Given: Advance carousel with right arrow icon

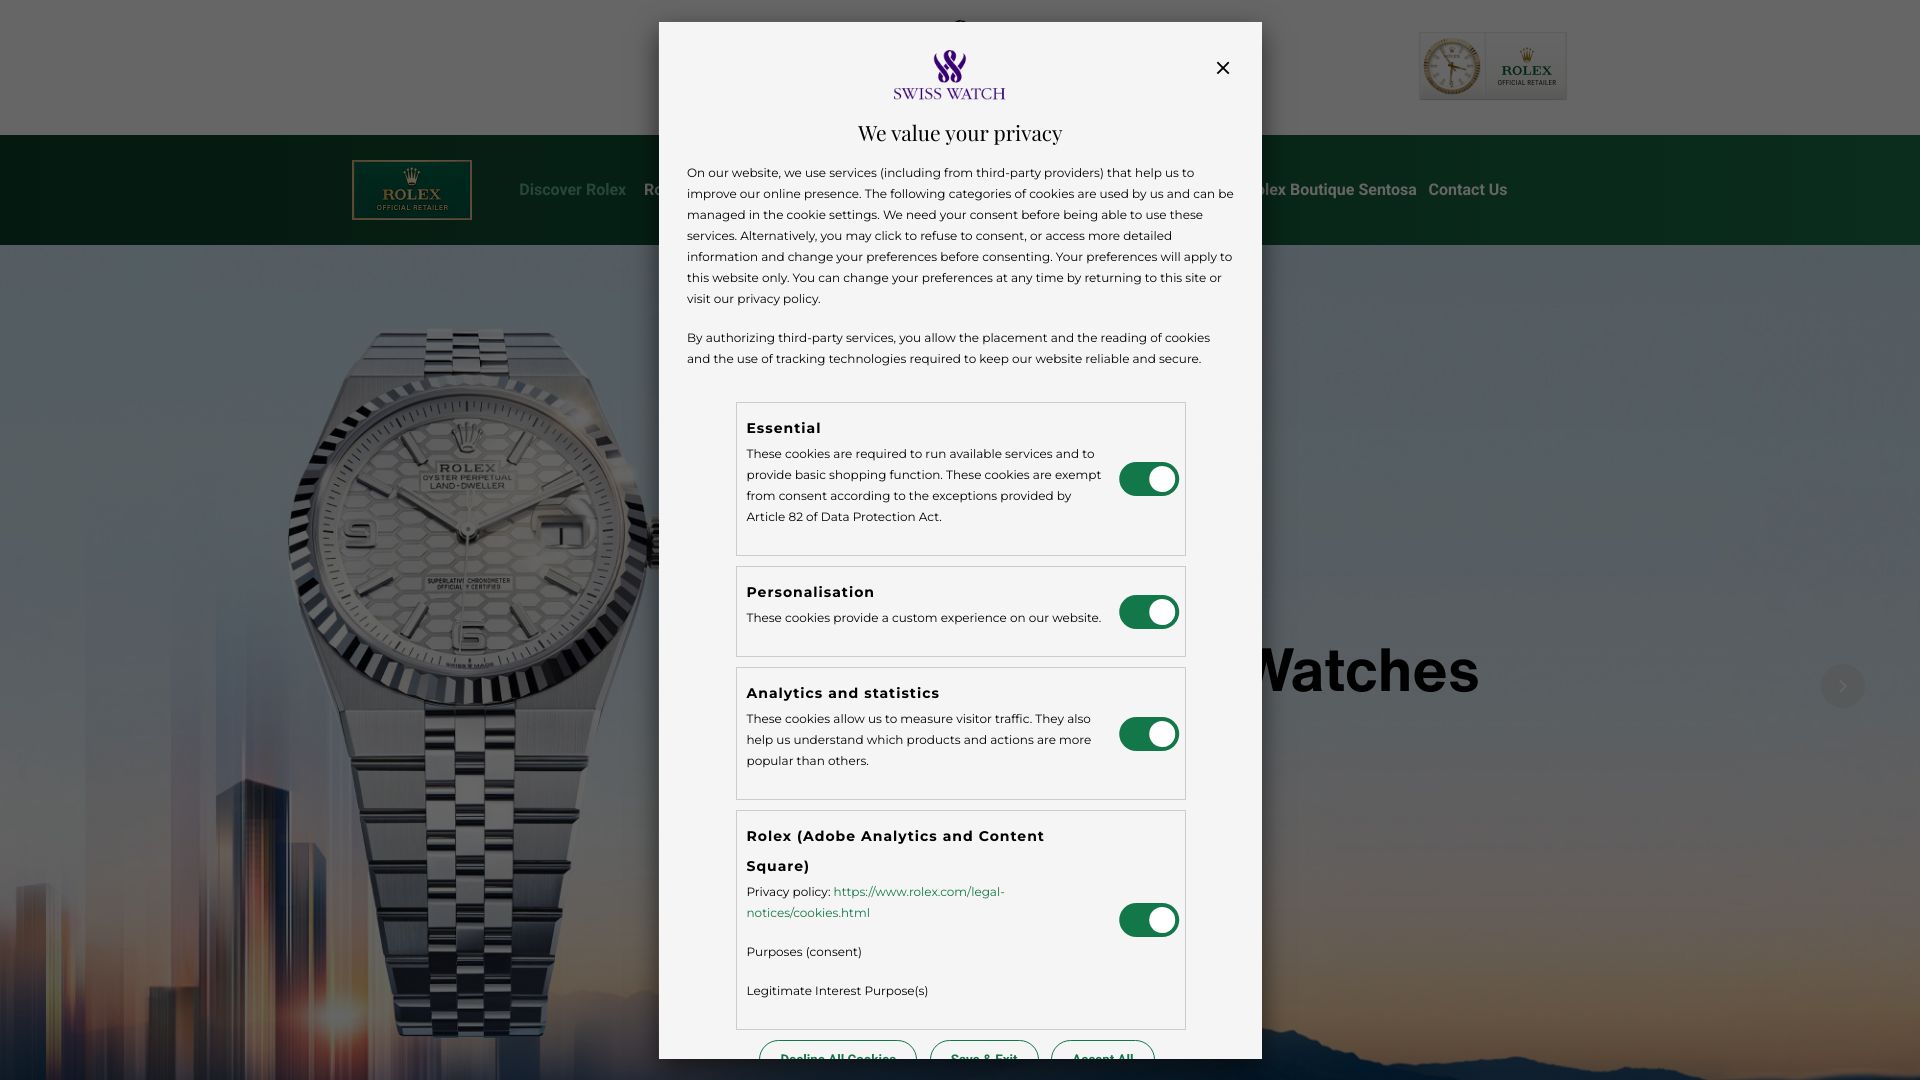Looking at the screenshot, I should point(1842,686).
